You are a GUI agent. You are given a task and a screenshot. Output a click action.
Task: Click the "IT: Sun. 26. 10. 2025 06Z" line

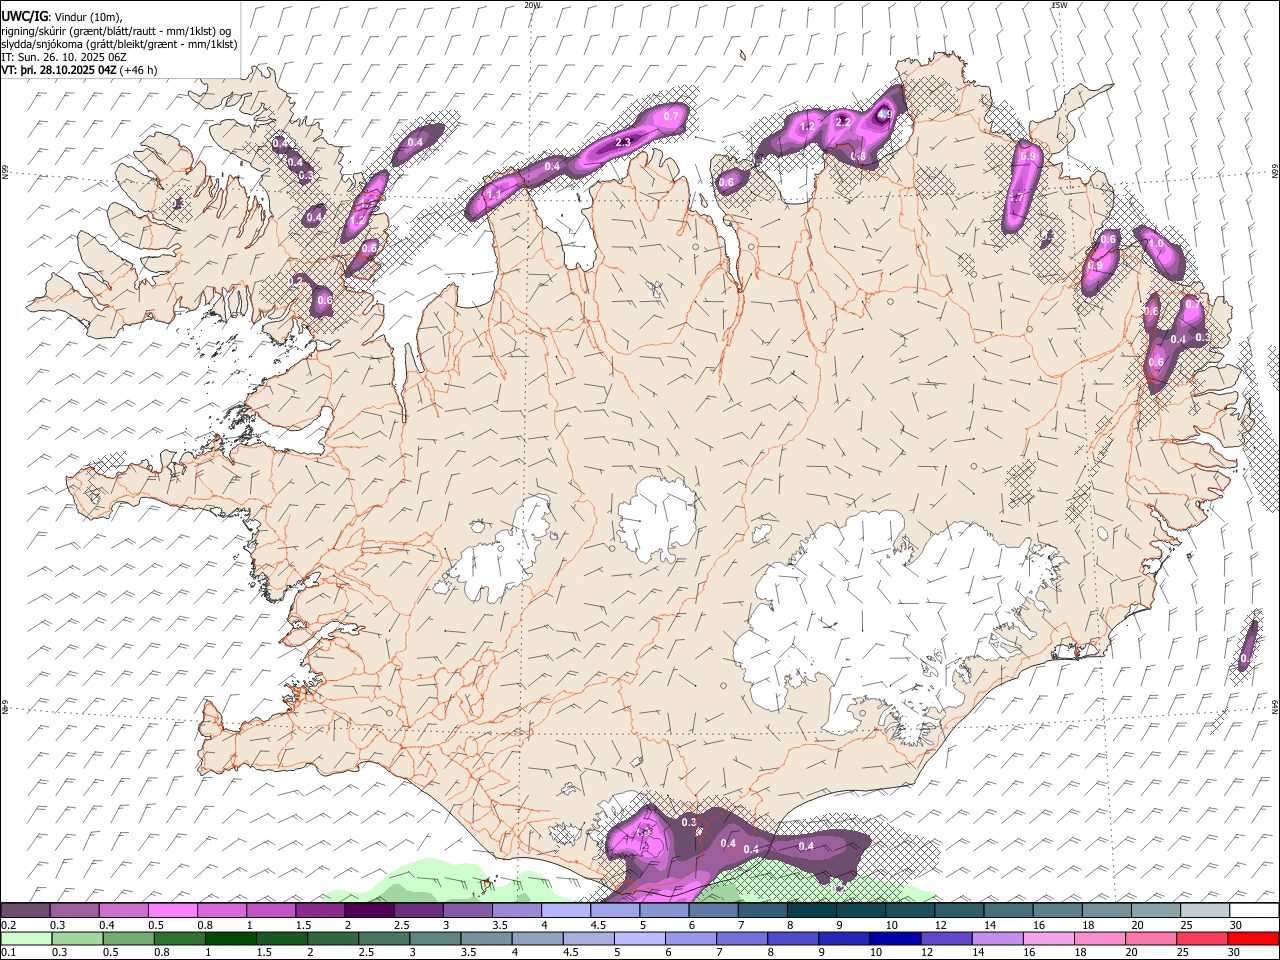[64, 57]
